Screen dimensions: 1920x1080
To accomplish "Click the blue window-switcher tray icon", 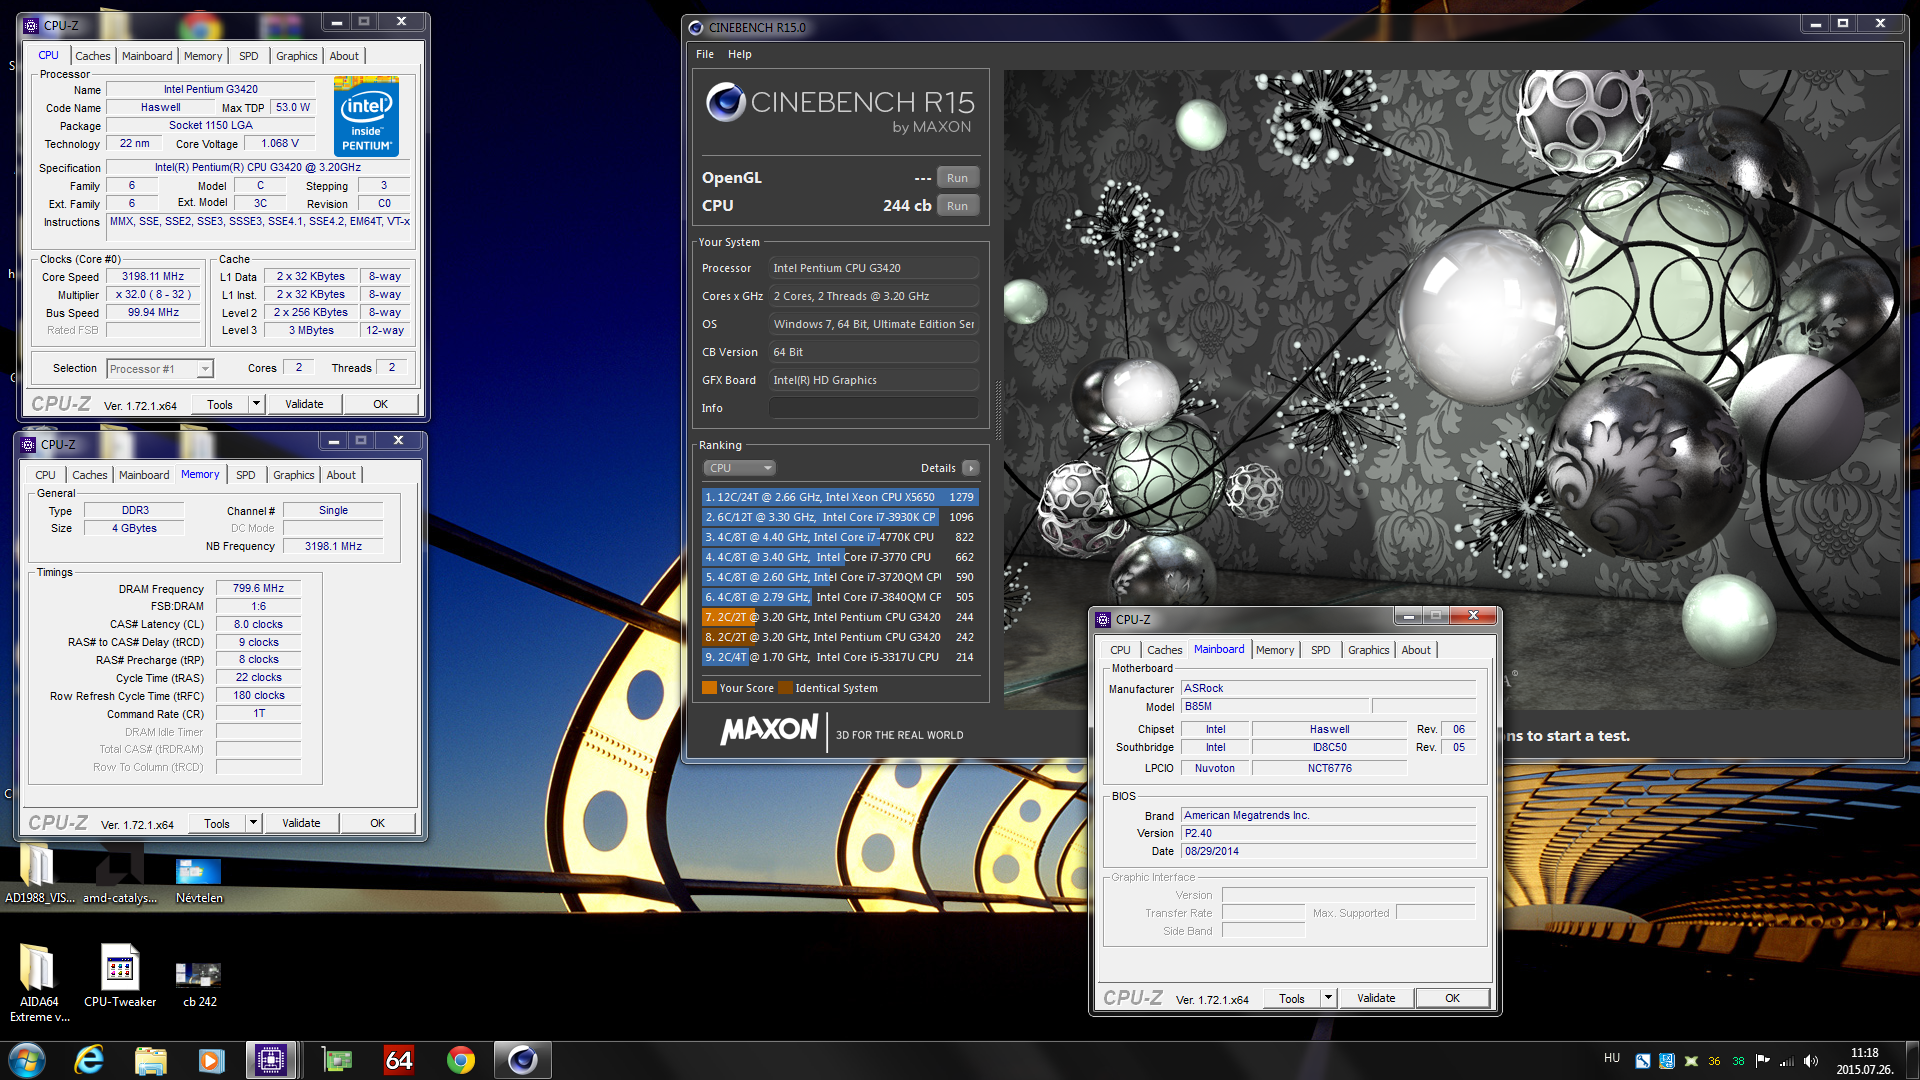I will point(1667,1061).
